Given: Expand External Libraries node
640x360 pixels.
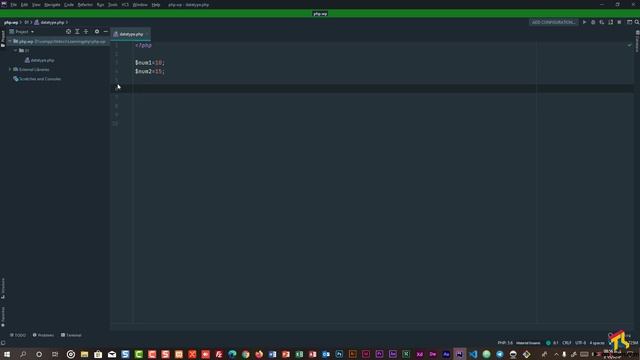Looking at the screenshot, I should [x=10, y=69].
